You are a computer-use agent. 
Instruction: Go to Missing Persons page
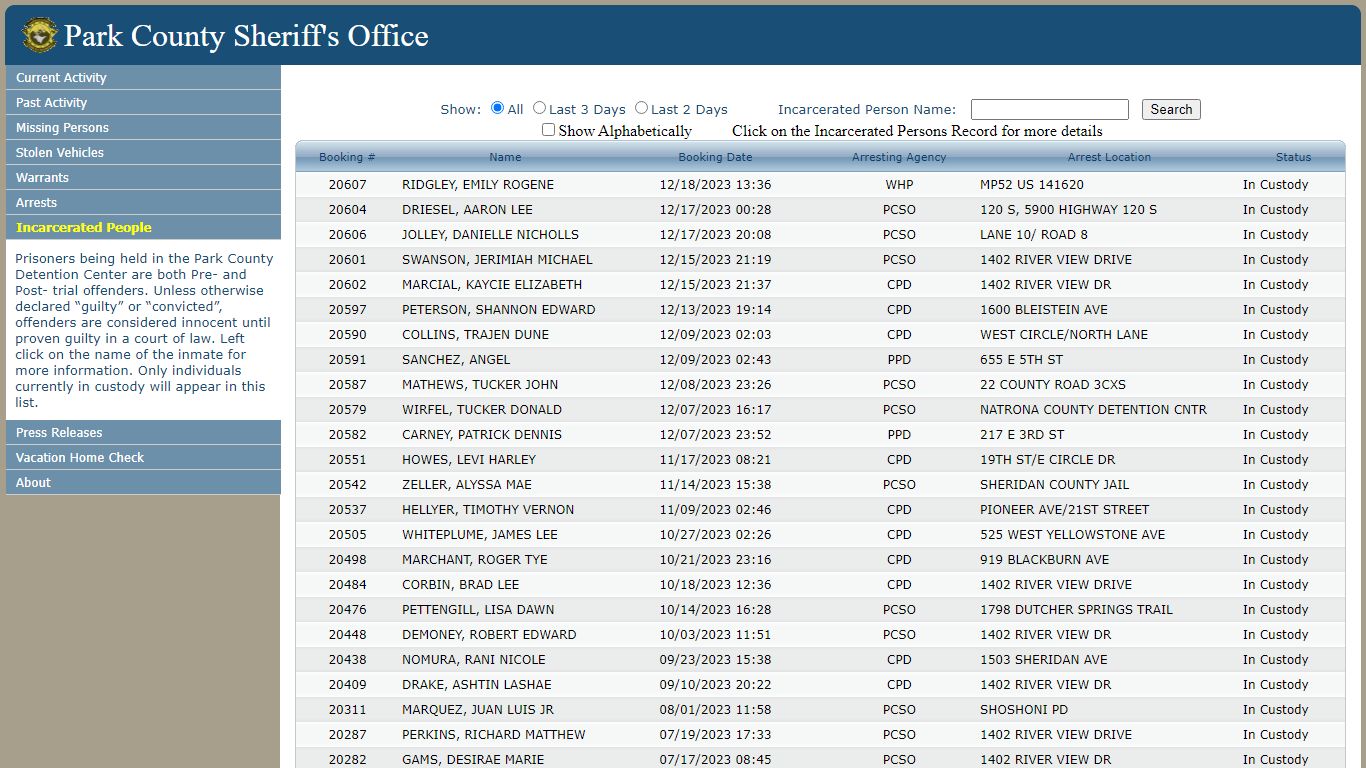click(x=143, y=128)
